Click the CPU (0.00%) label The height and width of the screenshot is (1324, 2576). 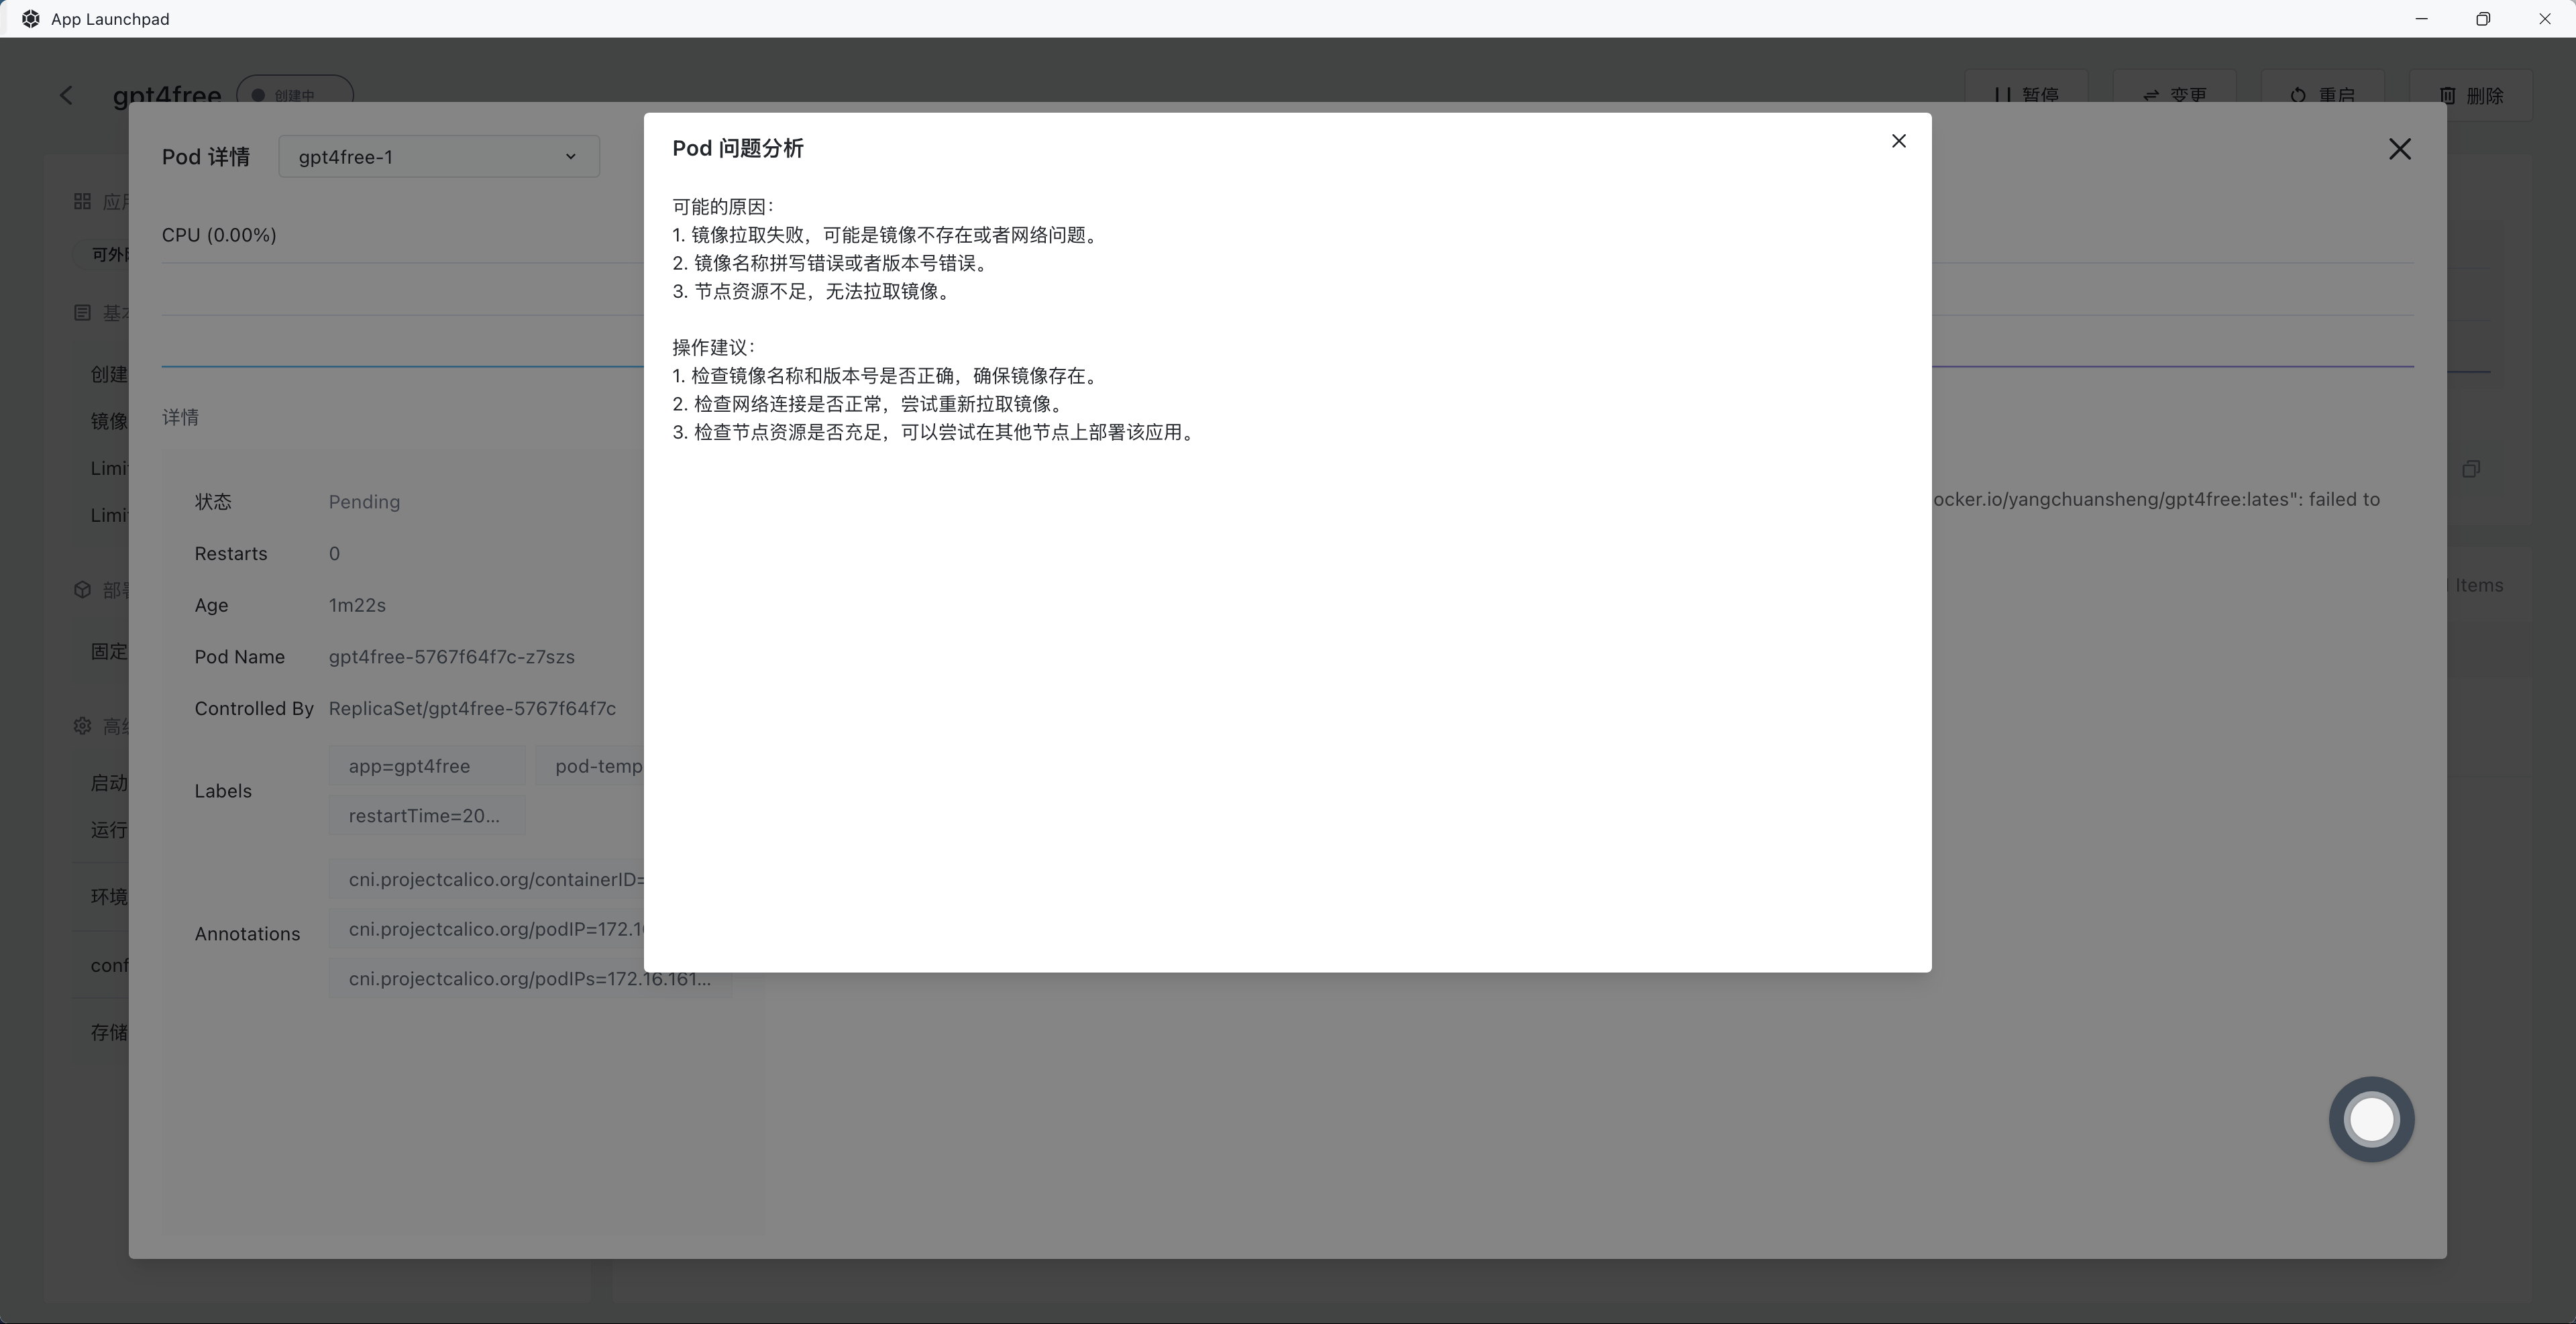click(219, 235)
